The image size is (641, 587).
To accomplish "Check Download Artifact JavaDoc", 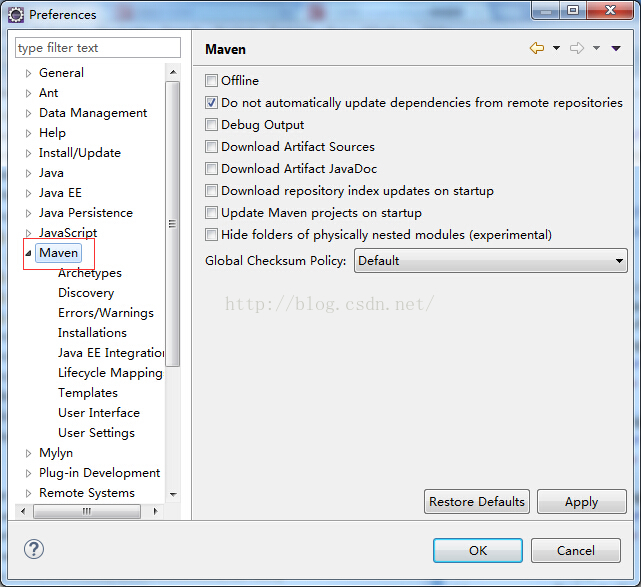I will [211, 168].
